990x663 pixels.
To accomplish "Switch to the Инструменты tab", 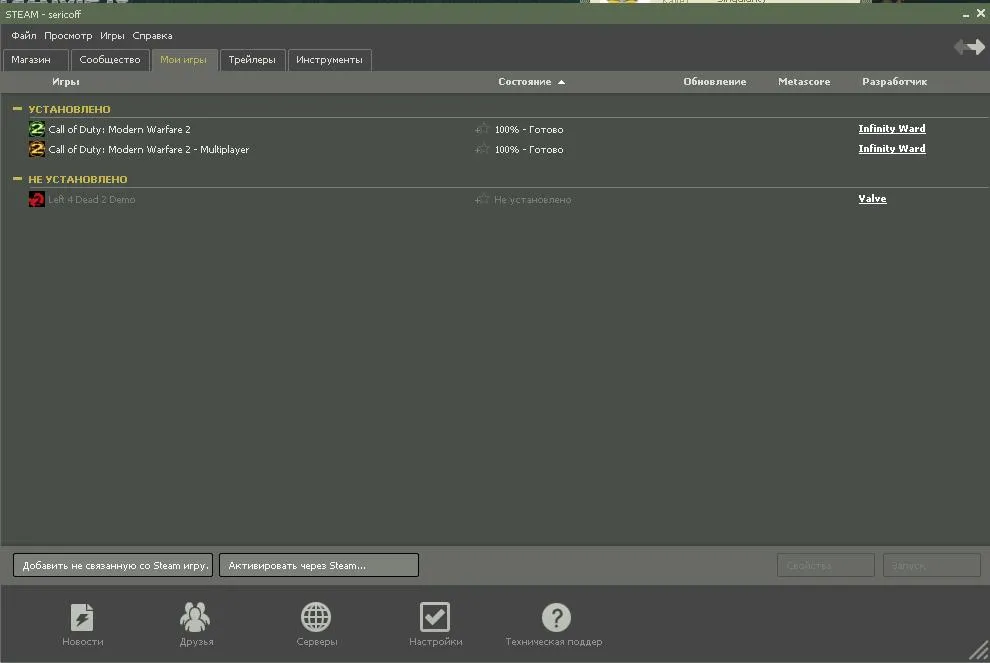I will (330, 60).
